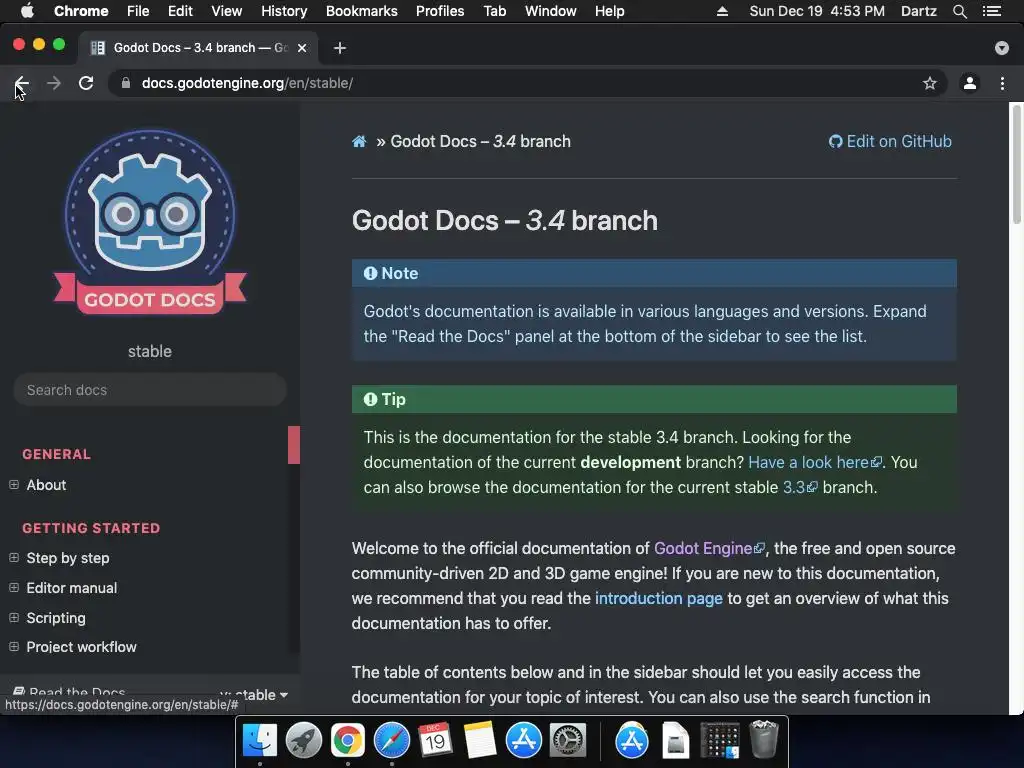Image resolution: width=1024 pixels, height=768 pixels.
Task: Open the tab search arrow at window top right
Action: (x=1001, y=48)
